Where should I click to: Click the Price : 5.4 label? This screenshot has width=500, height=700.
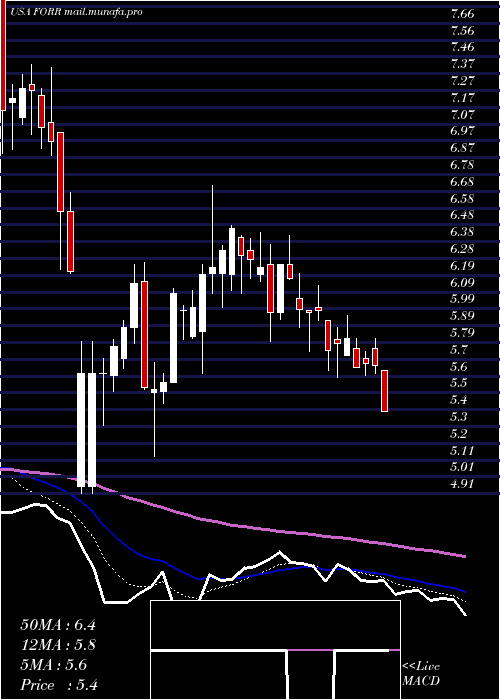coord(59,685)
